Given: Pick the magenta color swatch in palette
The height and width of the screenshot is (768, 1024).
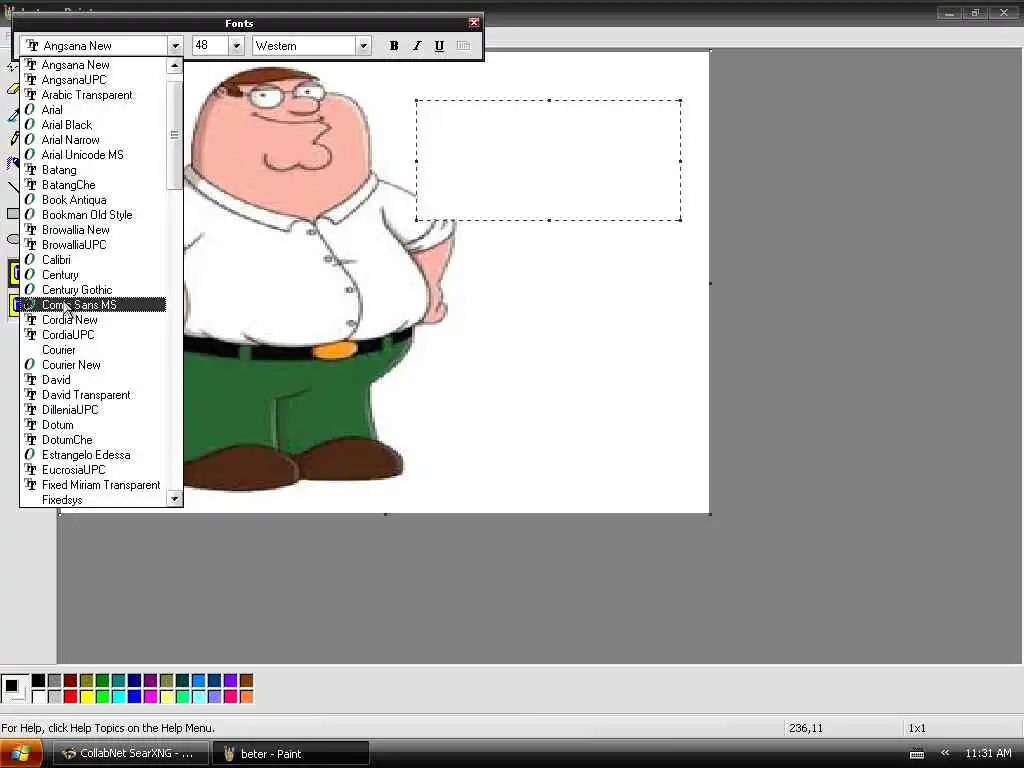Looking at the screenshot, I should 150,697.
